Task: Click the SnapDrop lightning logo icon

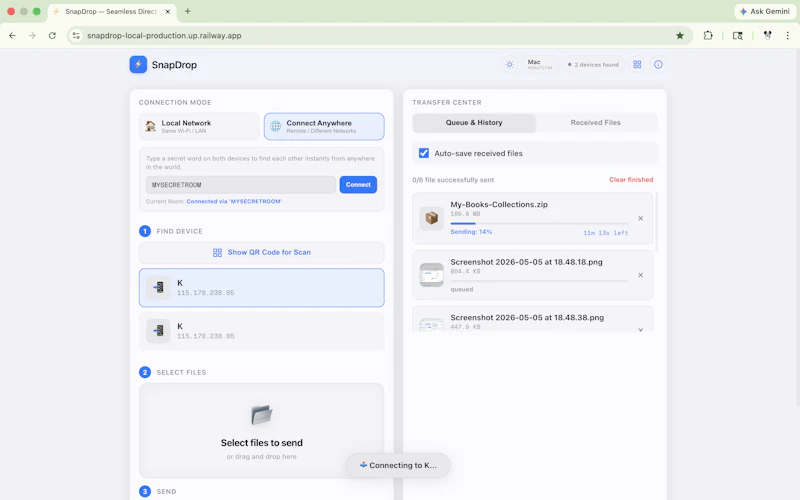Action: [138, 64]
